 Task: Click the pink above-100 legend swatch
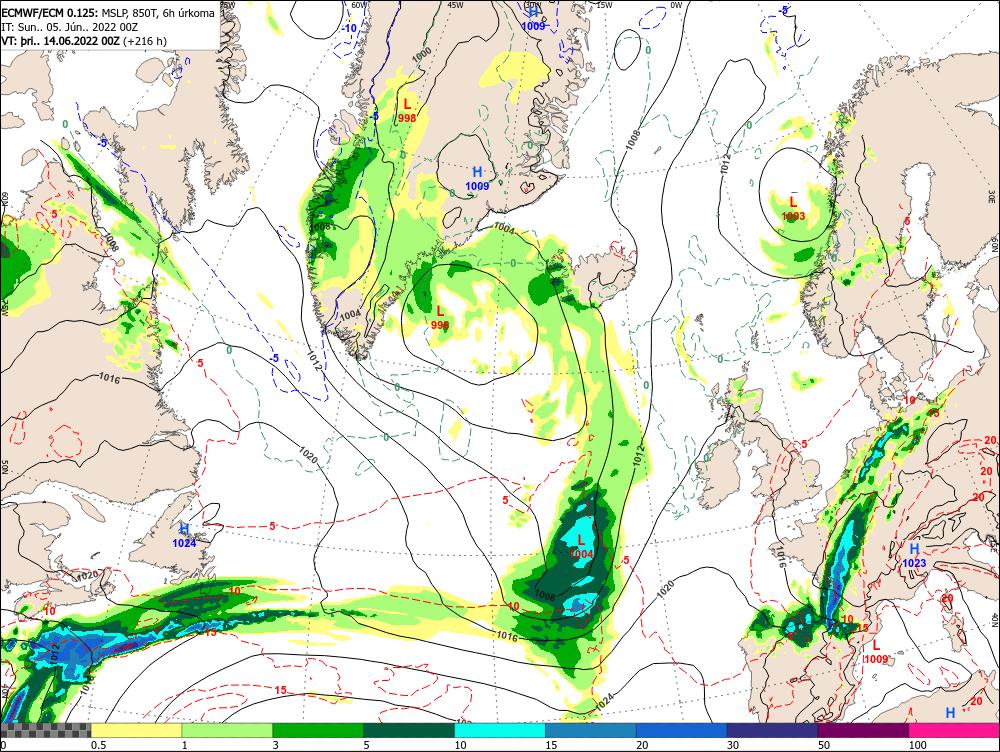[954, 730]
